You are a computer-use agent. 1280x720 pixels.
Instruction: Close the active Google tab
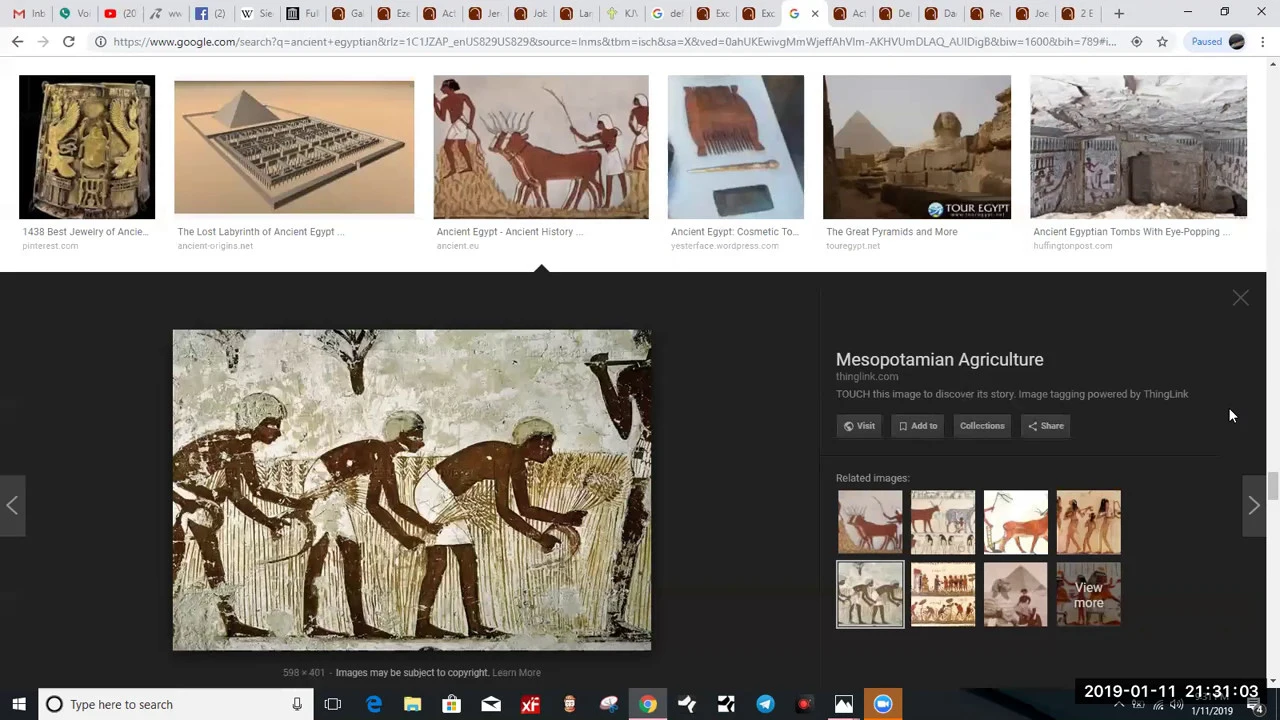(x=815, y=14)
